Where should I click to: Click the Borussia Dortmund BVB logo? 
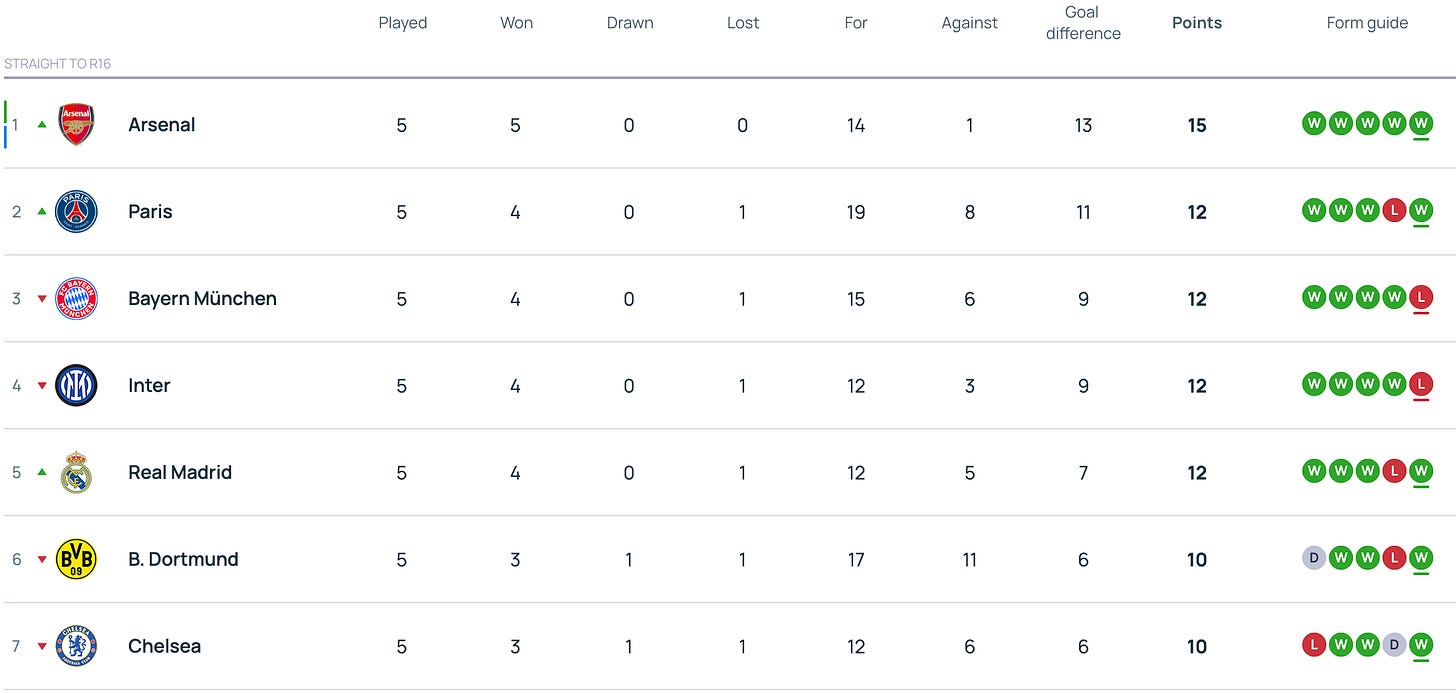[76, 560]
